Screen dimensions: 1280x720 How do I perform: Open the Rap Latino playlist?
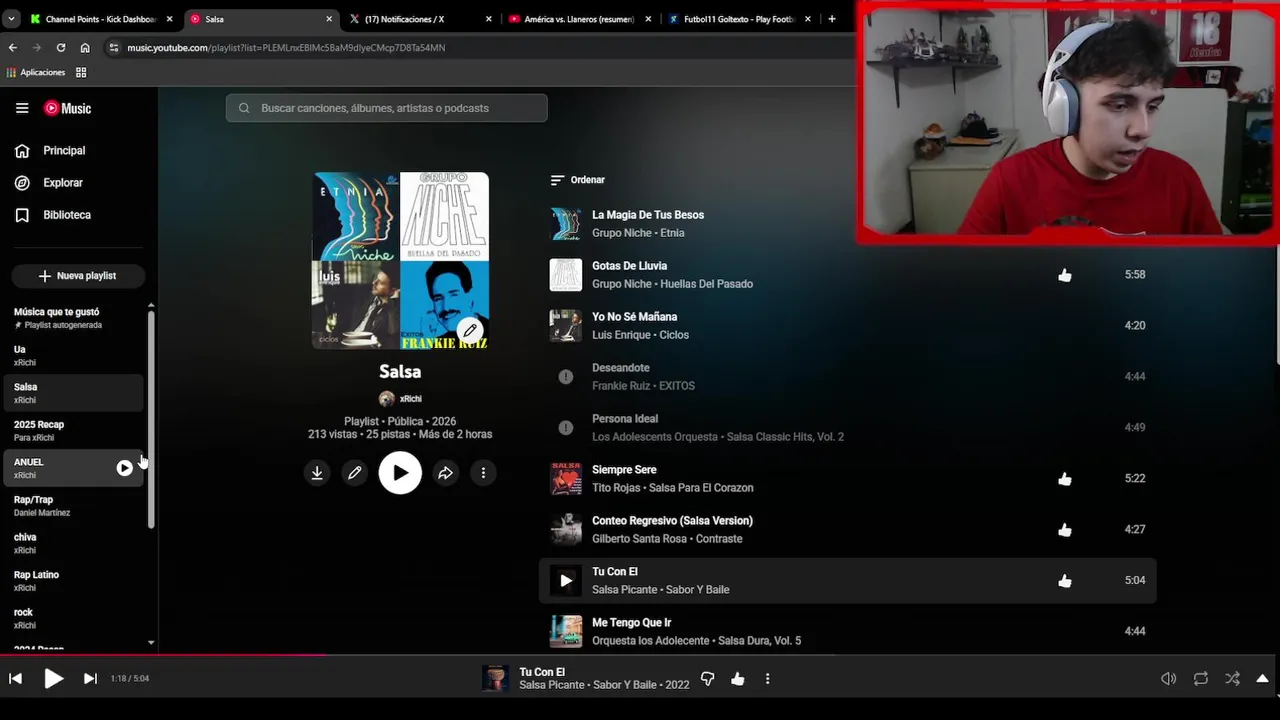click(x=75, y=581)
